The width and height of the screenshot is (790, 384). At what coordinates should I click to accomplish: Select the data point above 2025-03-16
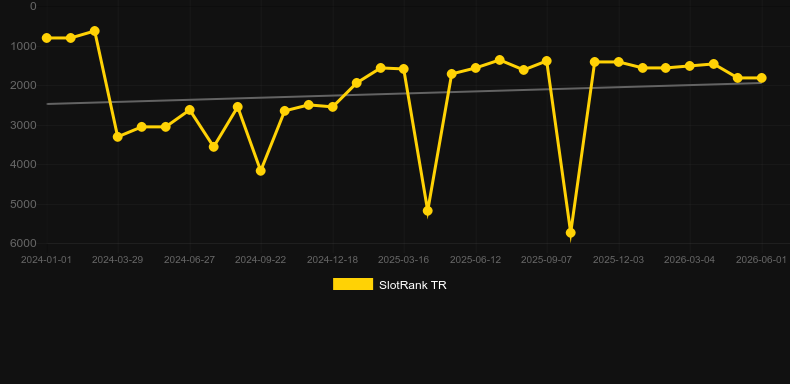pos(404,69)
